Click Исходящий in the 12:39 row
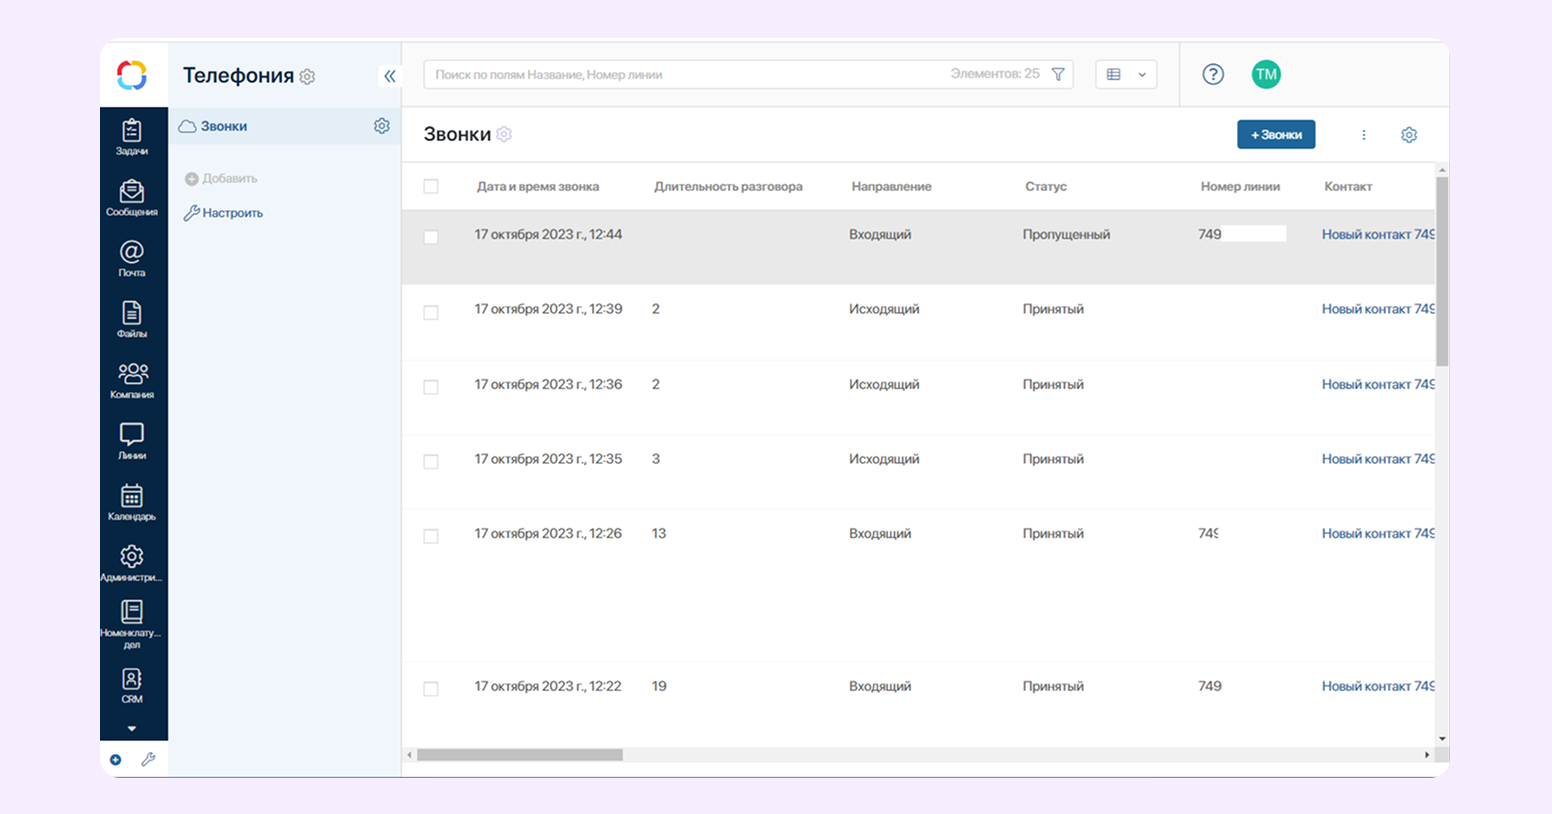This screenshot has width=1552, height=814. coord(884,309)
